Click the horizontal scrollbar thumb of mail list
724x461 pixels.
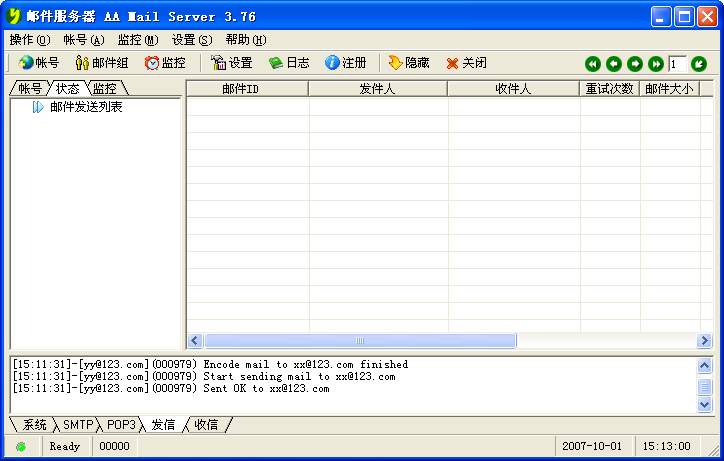click(x=360, y=341)
